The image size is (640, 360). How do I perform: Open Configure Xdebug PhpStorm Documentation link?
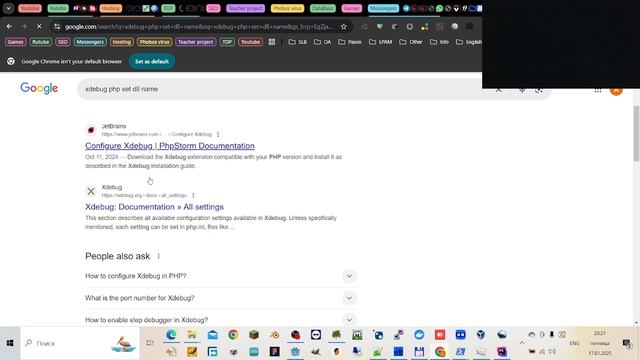[170, 146]
